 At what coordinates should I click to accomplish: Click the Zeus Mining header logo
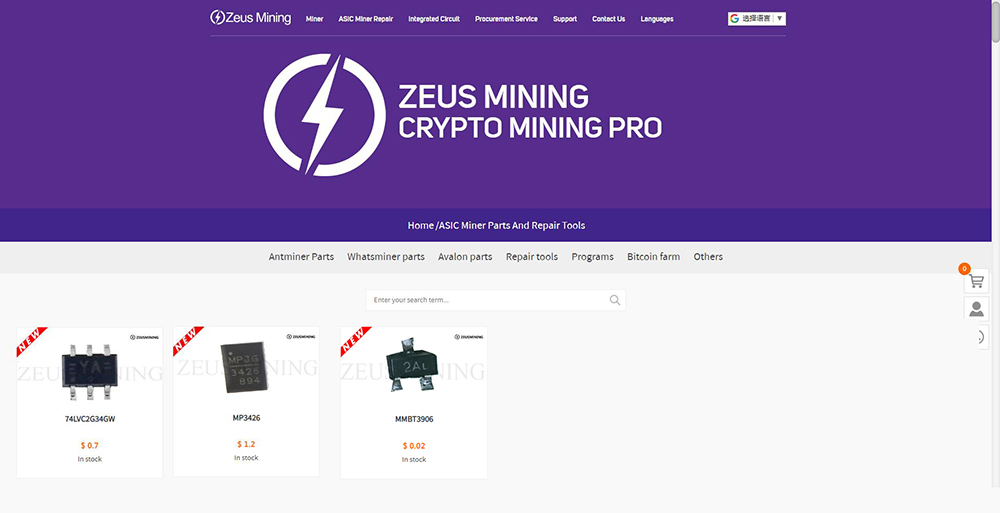coord(251,18)
